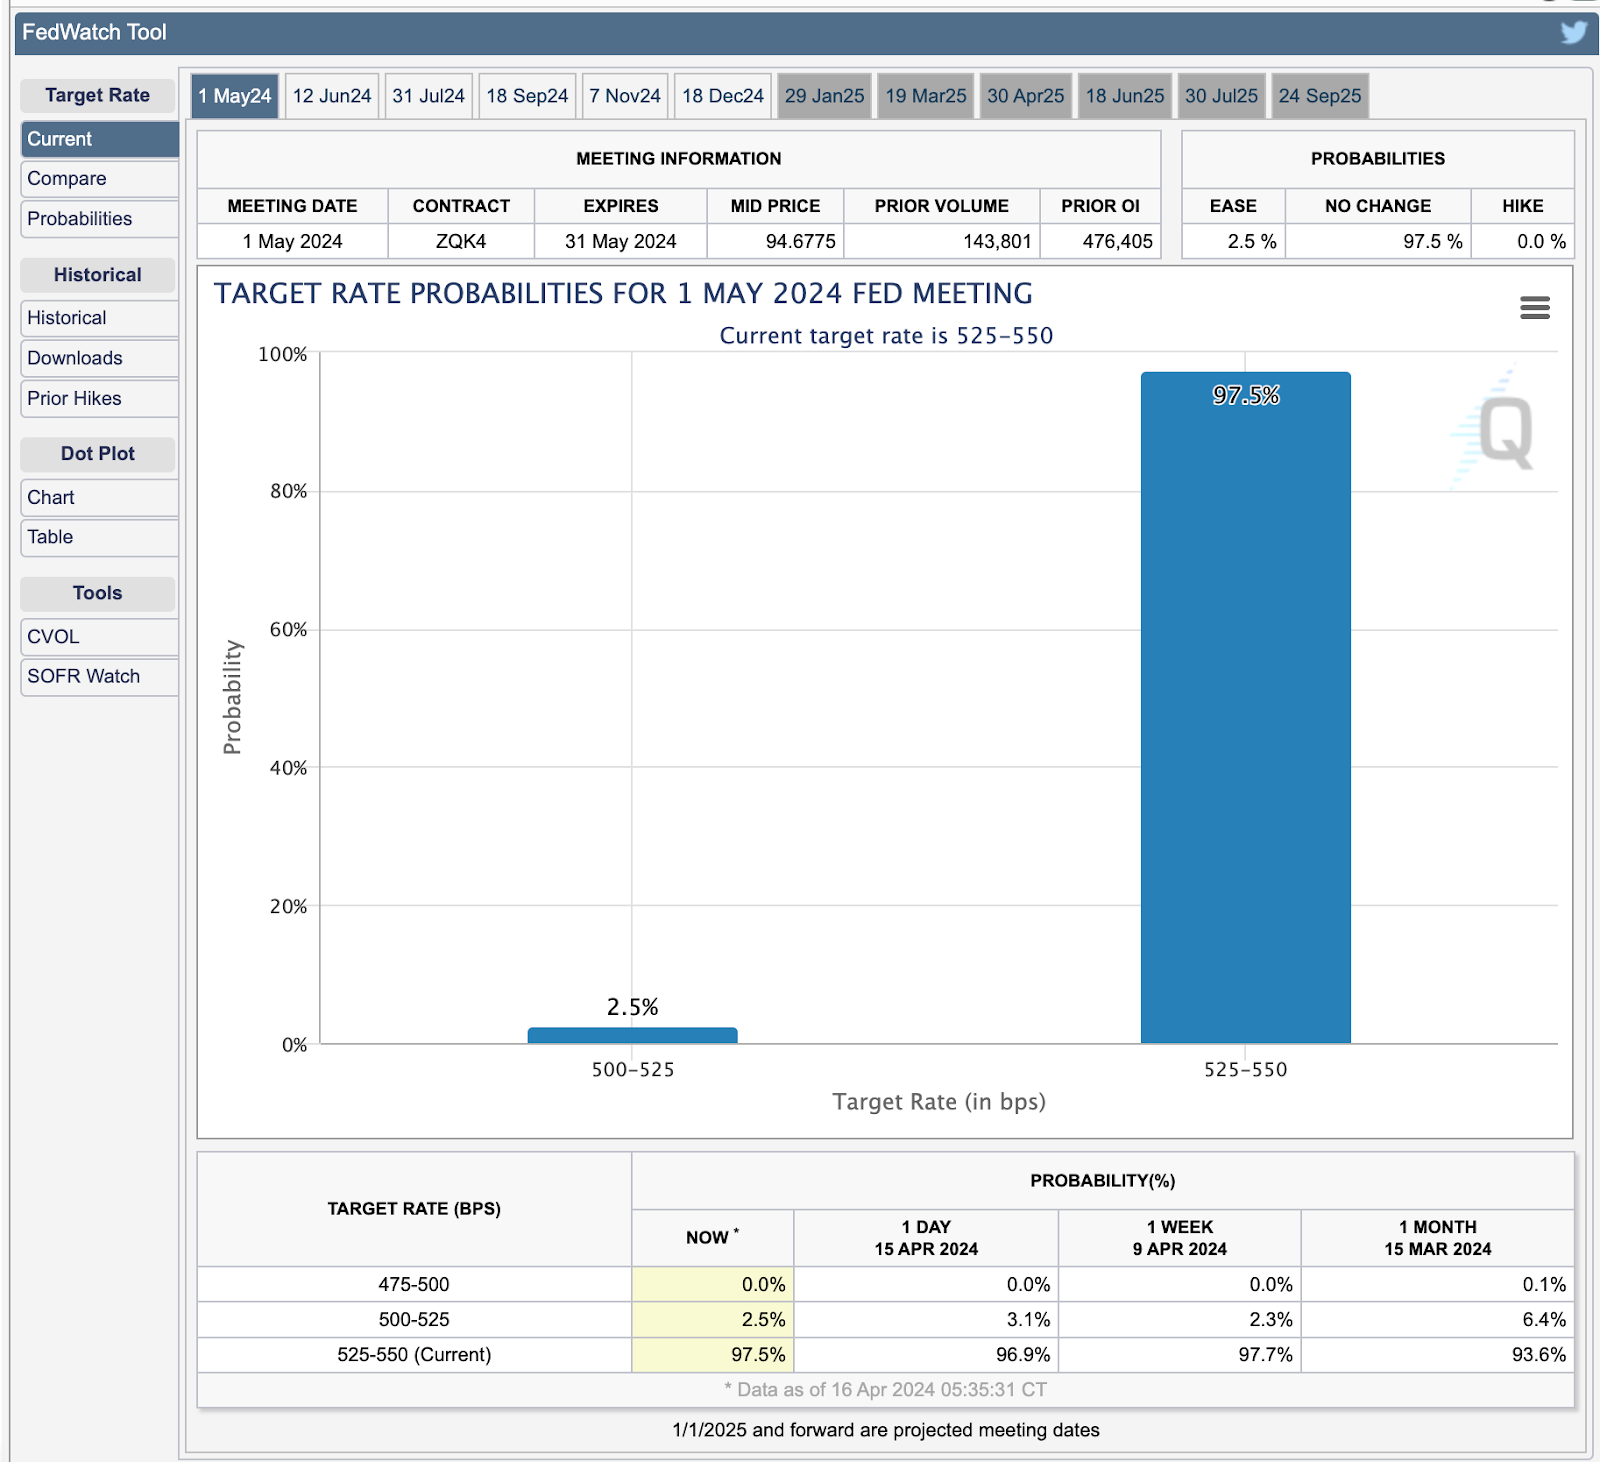Select the 29 Jan25 projected tab
This screenshot has width=1600, height=1462.
[x=824, y=96]
